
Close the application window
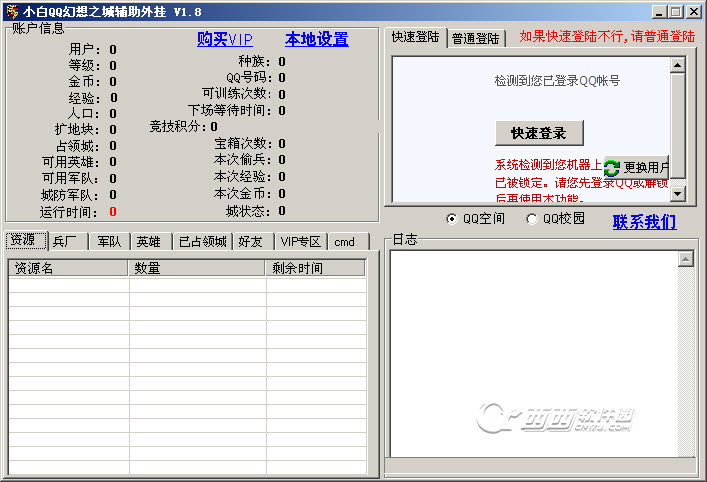click(693, 12)
